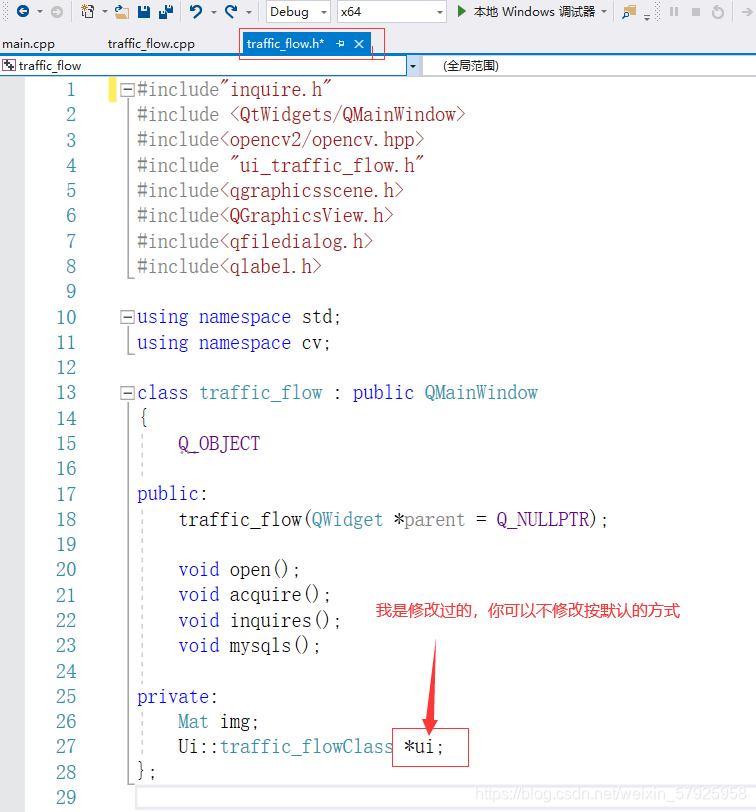Click the Open File folder icon
Viewport: 756px width, 812px height.
(x=122, y=11)
